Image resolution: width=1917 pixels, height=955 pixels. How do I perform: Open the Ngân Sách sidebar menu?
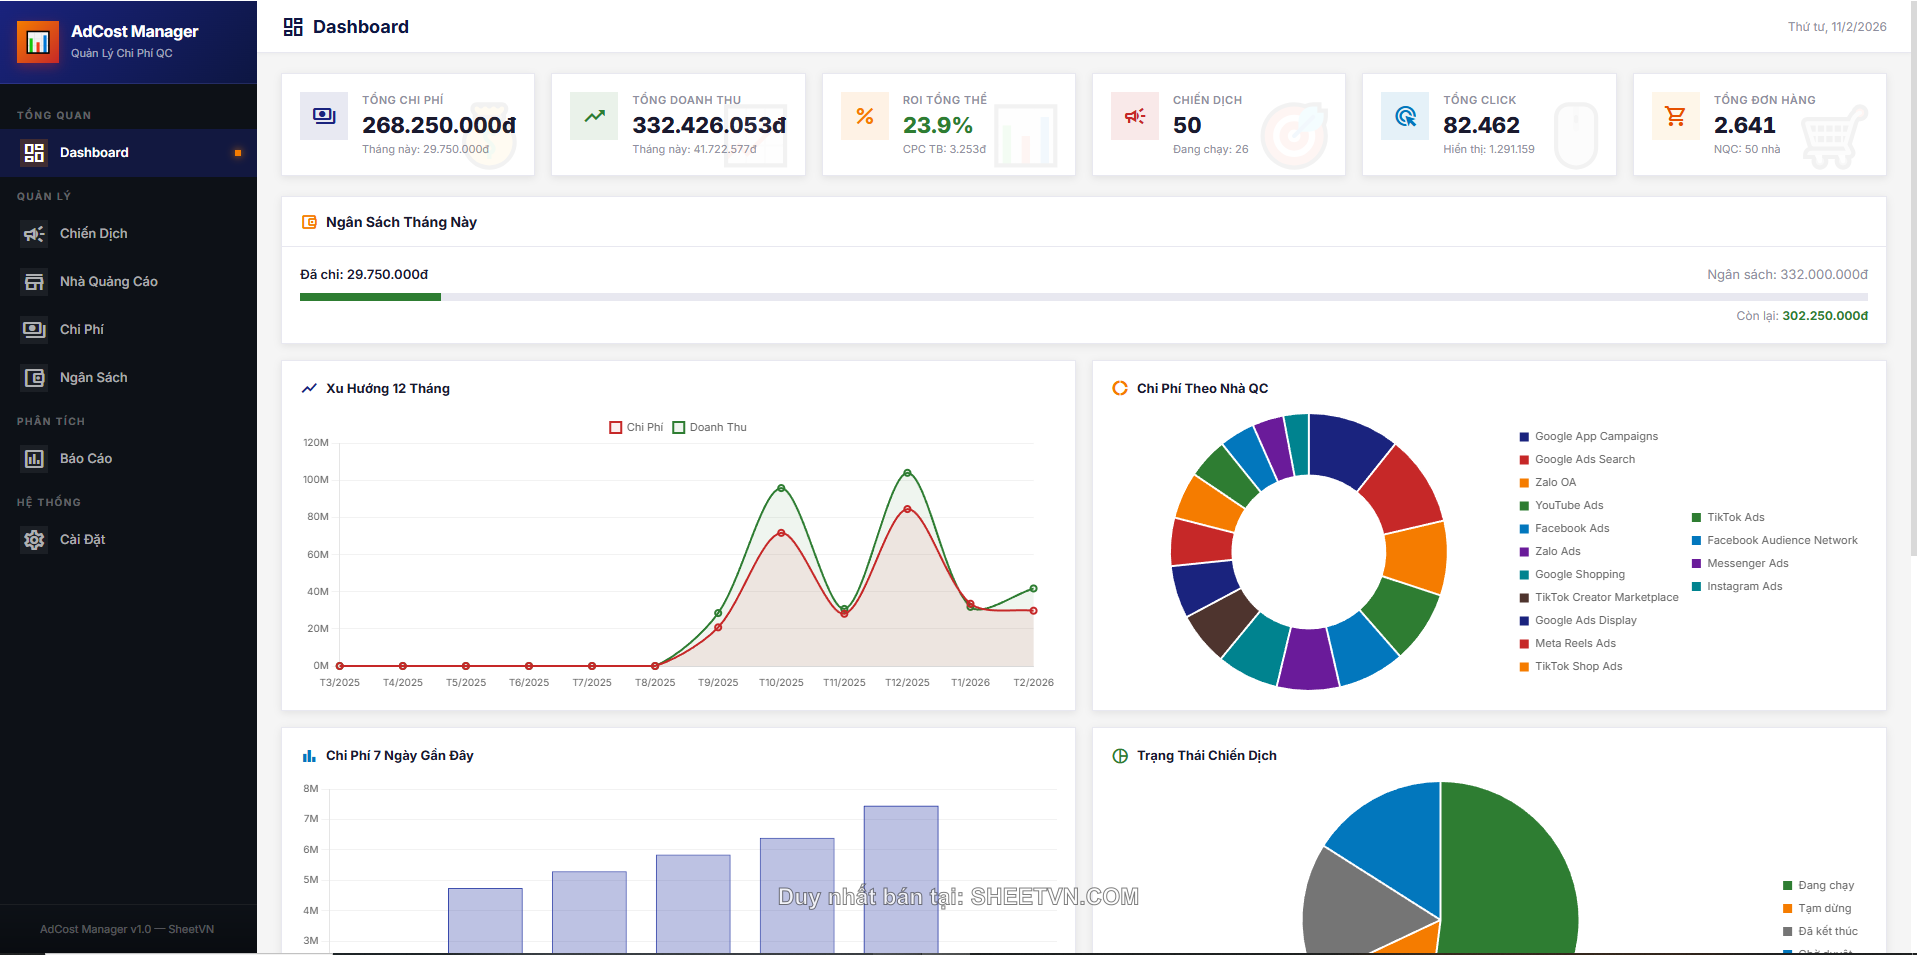pyautogui.click(x=93, y=378)
